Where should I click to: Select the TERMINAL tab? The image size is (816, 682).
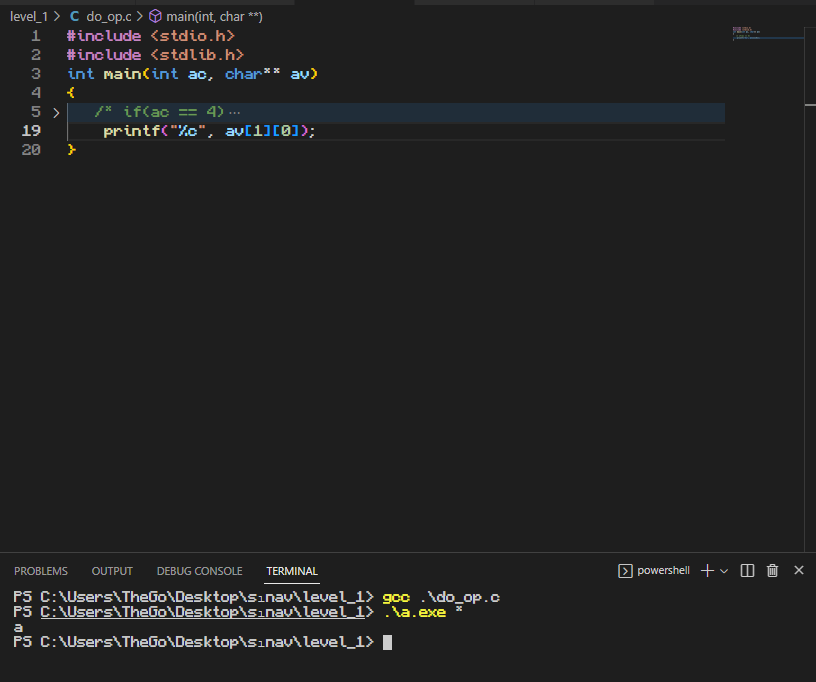click(x=292, y=571)
